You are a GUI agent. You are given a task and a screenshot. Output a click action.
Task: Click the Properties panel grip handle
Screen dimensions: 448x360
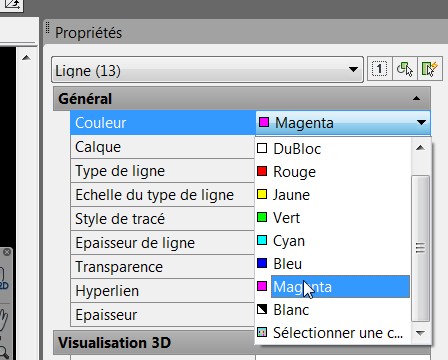click(x=47, y=28)
